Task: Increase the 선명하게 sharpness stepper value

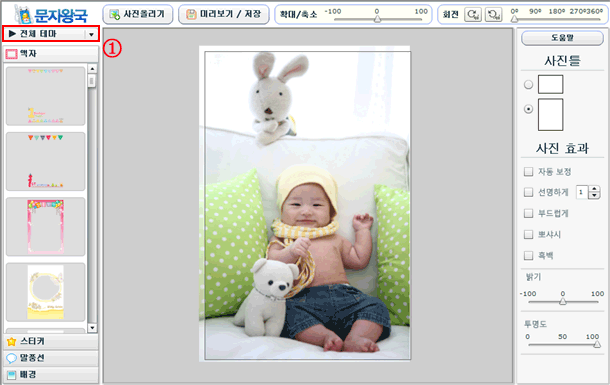Action: pos(594,189)
